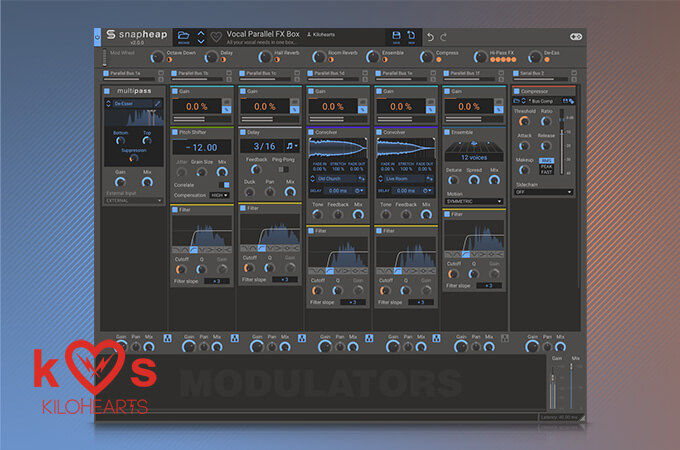The width and height of the screenshot is (680, 450).
Task: Click the 3/16 delay time value
Action: click(x=264, y=146)
